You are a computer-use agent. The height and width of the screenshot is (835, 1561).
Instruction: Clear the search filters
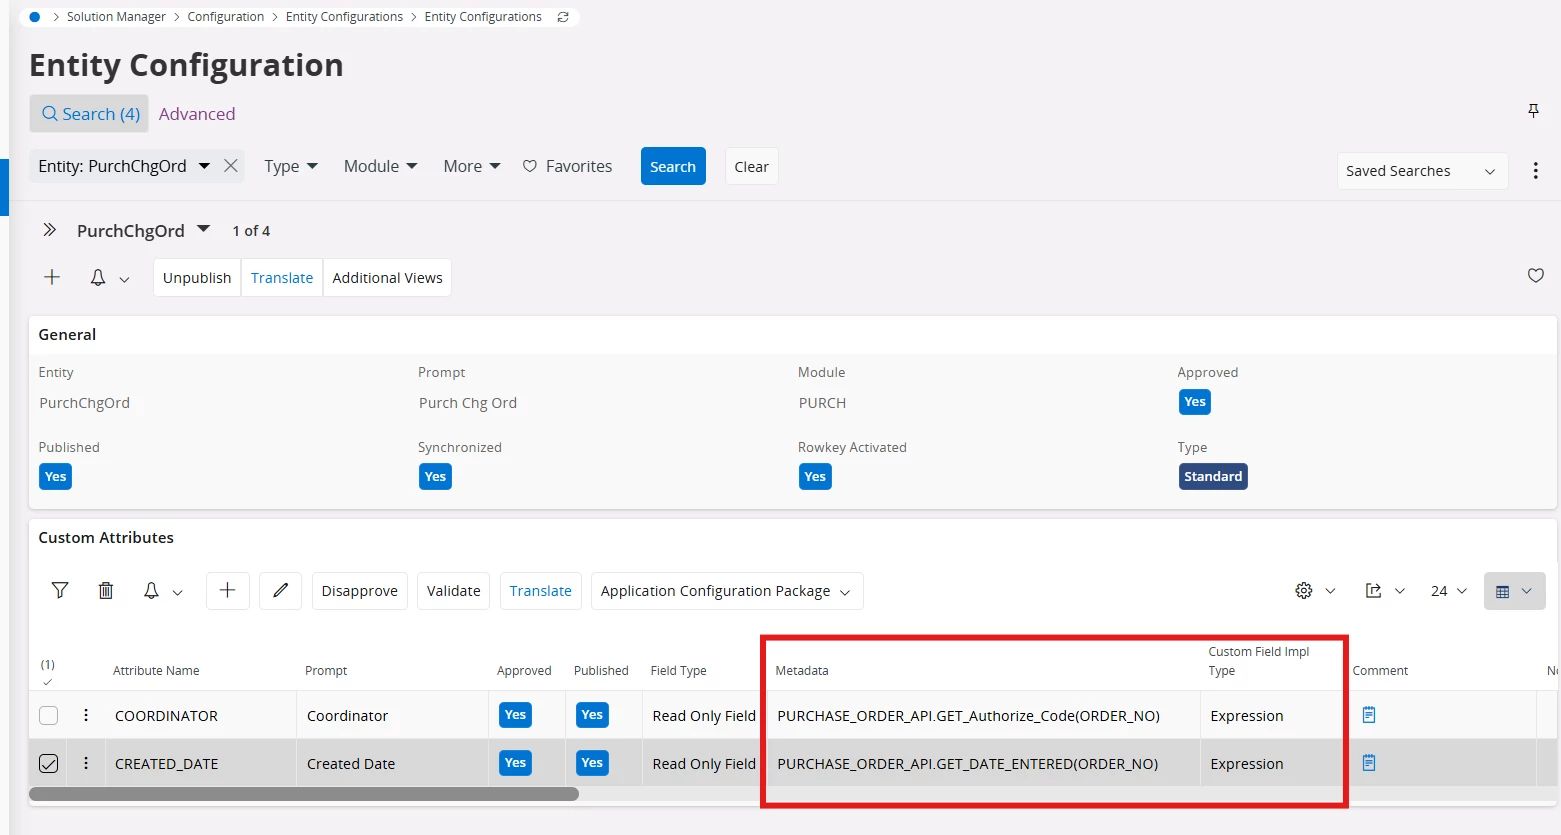pos(751,166)
